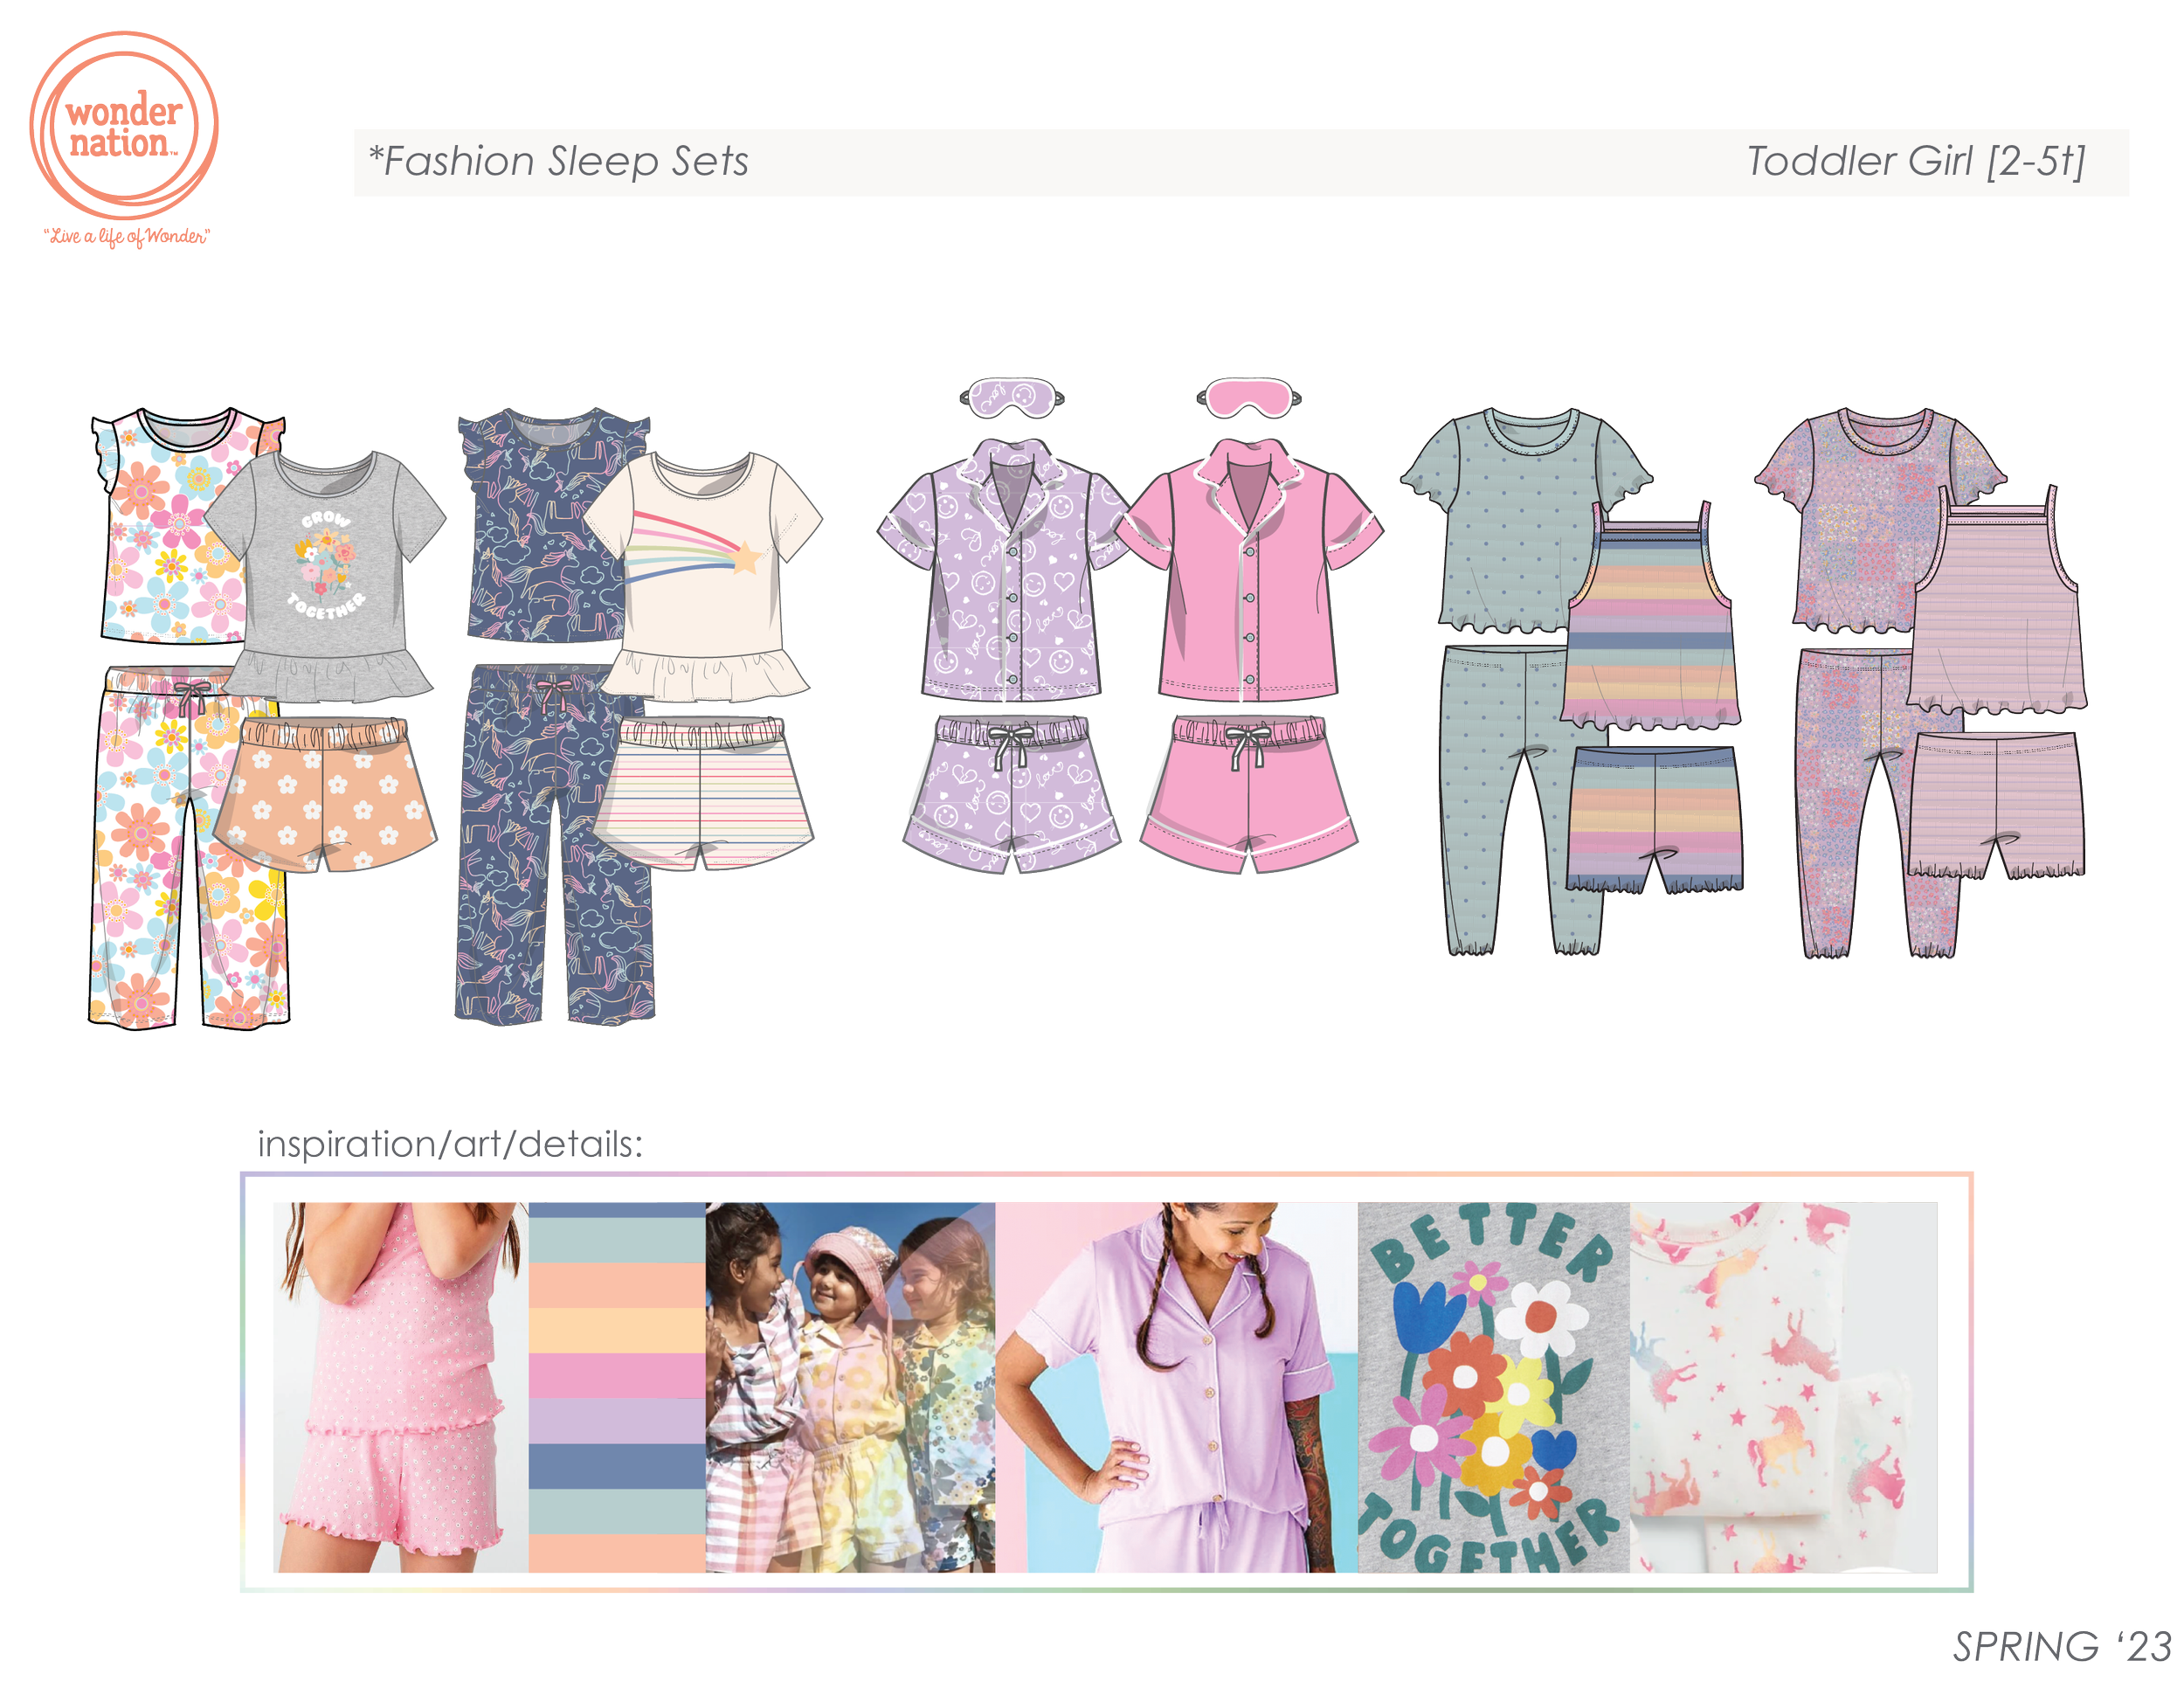Select the orange daisy print shorts
Screen dimensions: 2184x1688
click(325, 794)
